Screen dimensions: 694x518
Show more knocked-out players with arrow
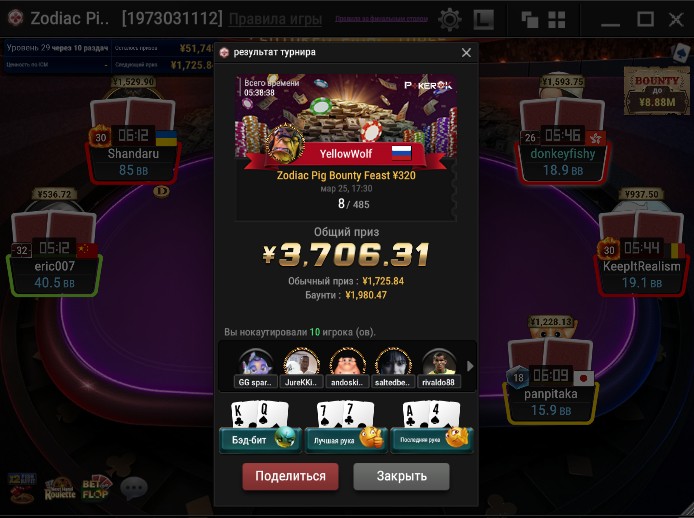click(x=470, y=366)
